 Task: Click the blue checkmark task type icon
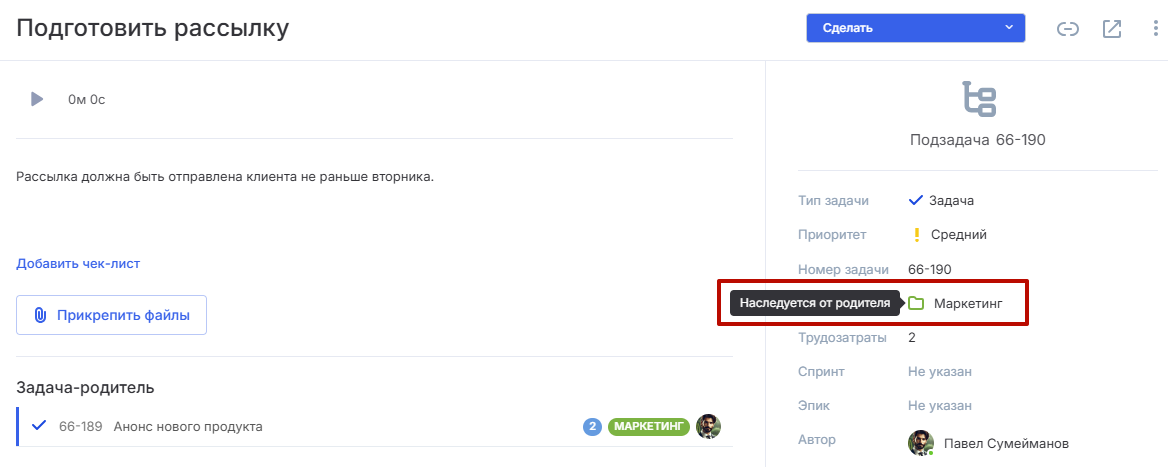pyautogui.click(x=916, y=200)
